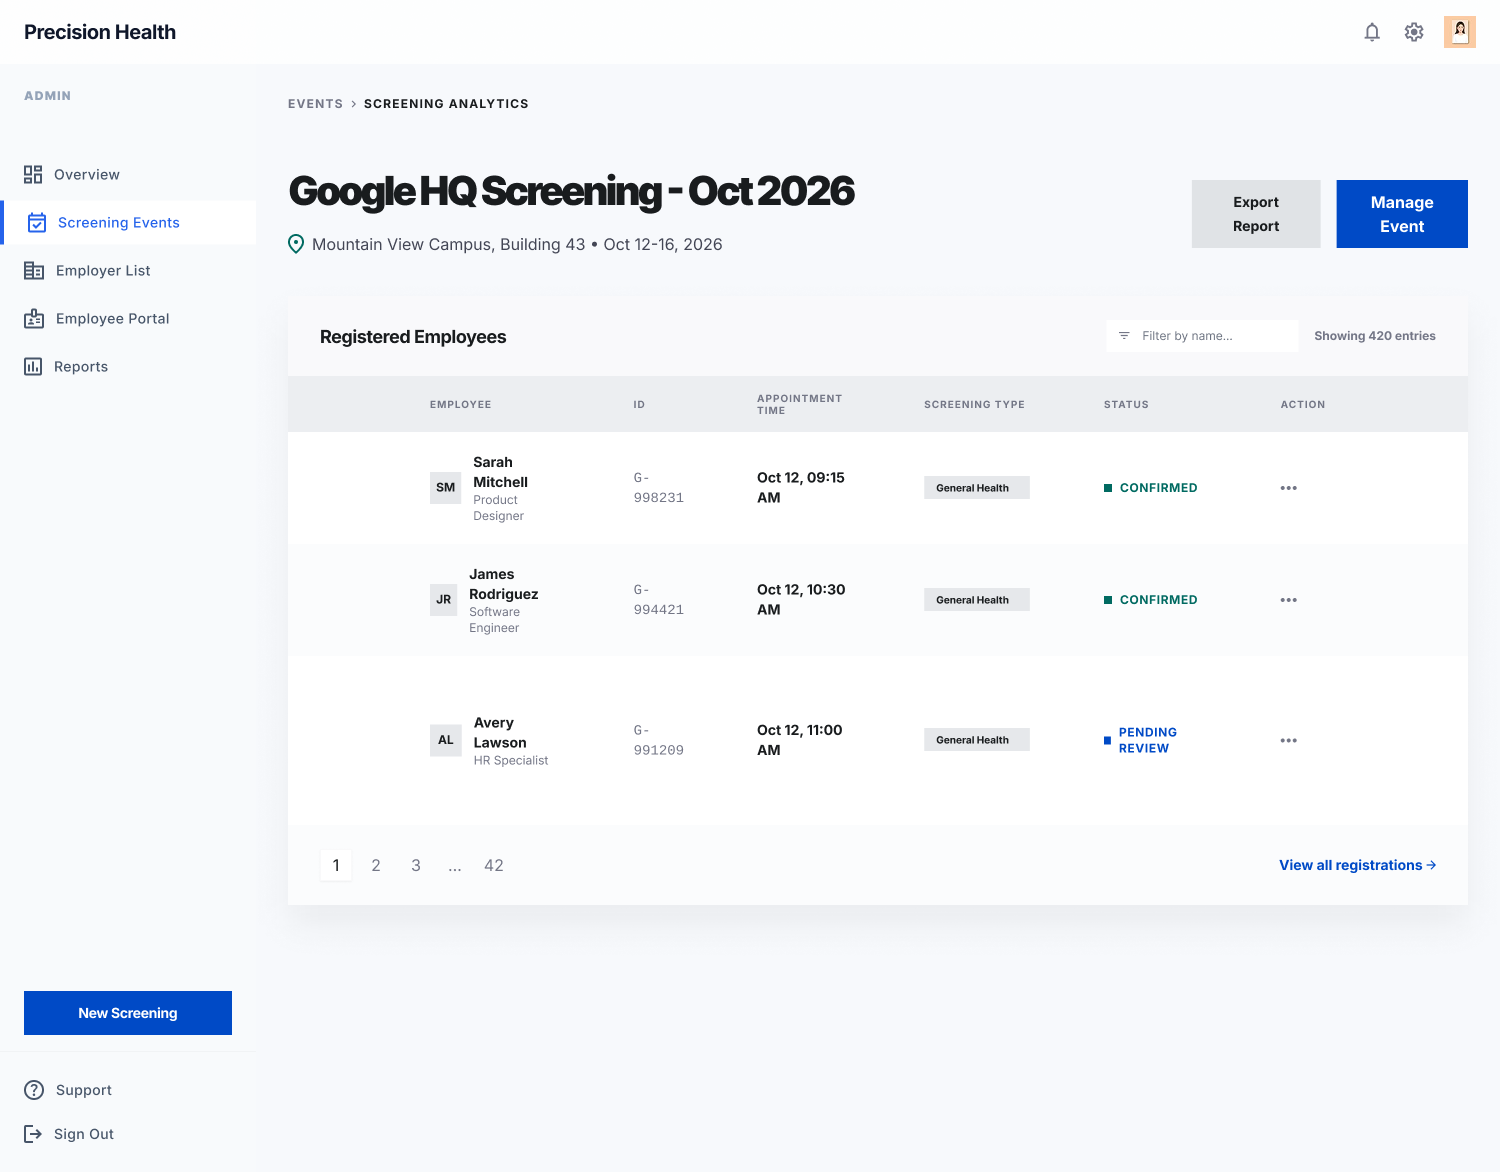This screenshot has height=1172, width=1508.
Task: Open Employee Portal in sidebar
Action: click(128, 319)
